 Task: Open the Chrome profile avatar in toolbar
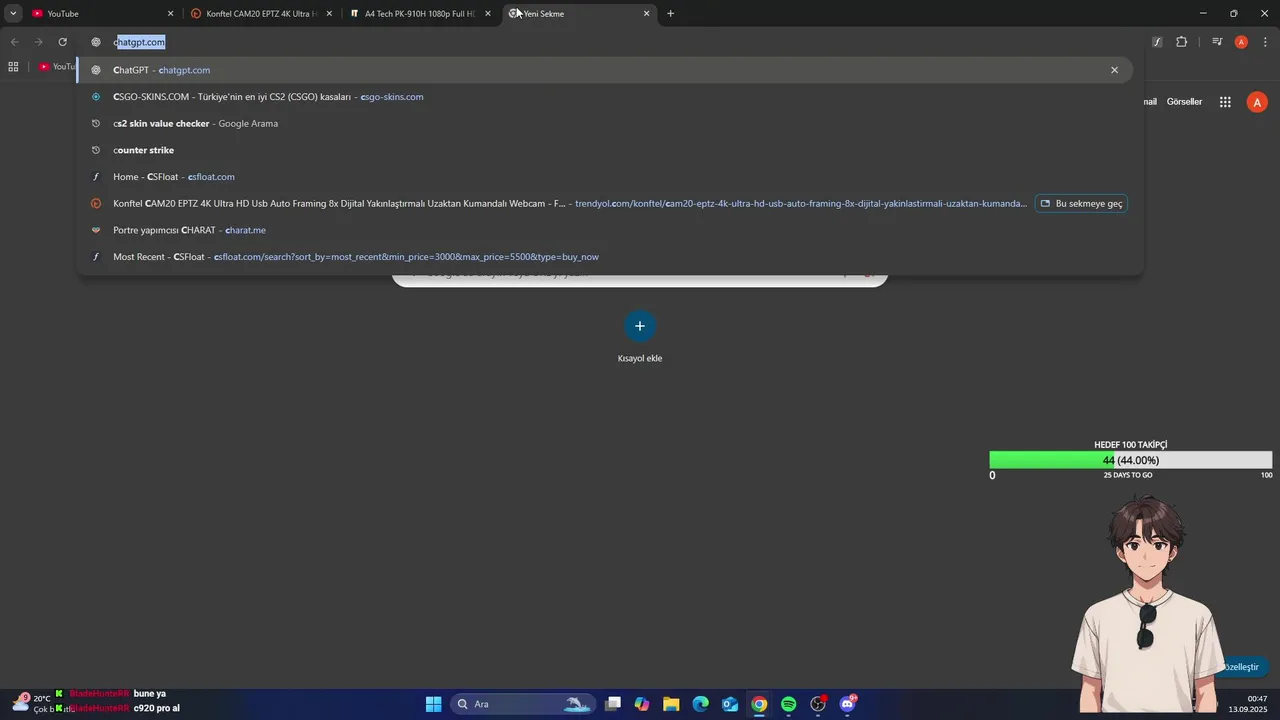[1241, 42]
